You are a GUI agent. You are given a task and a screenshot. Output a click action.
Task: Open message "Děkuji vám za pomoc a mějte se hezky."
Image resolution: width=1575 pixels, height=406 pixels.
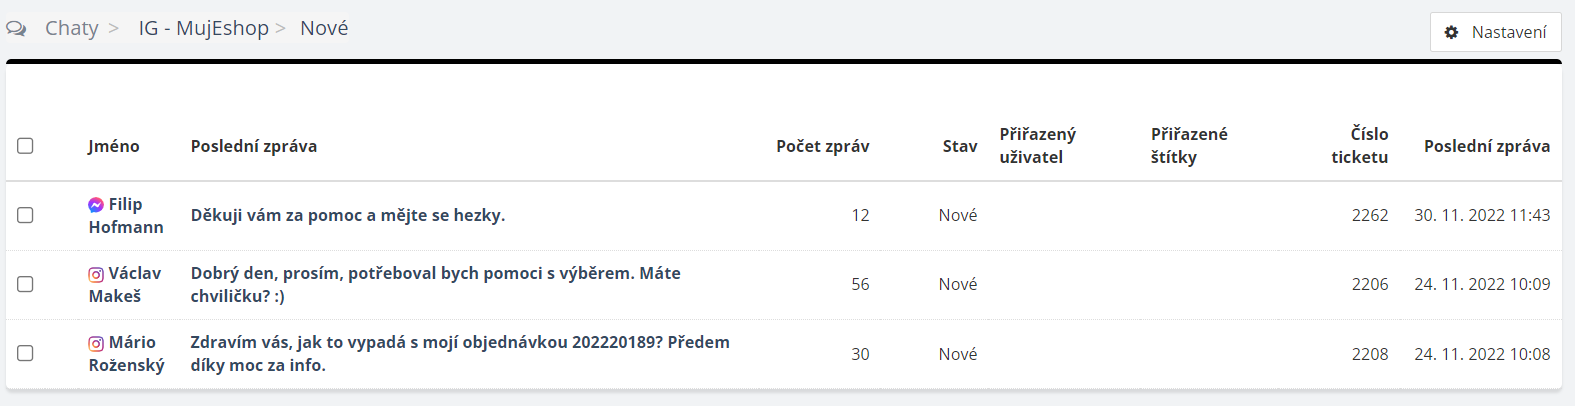click(x=348, y=215)
